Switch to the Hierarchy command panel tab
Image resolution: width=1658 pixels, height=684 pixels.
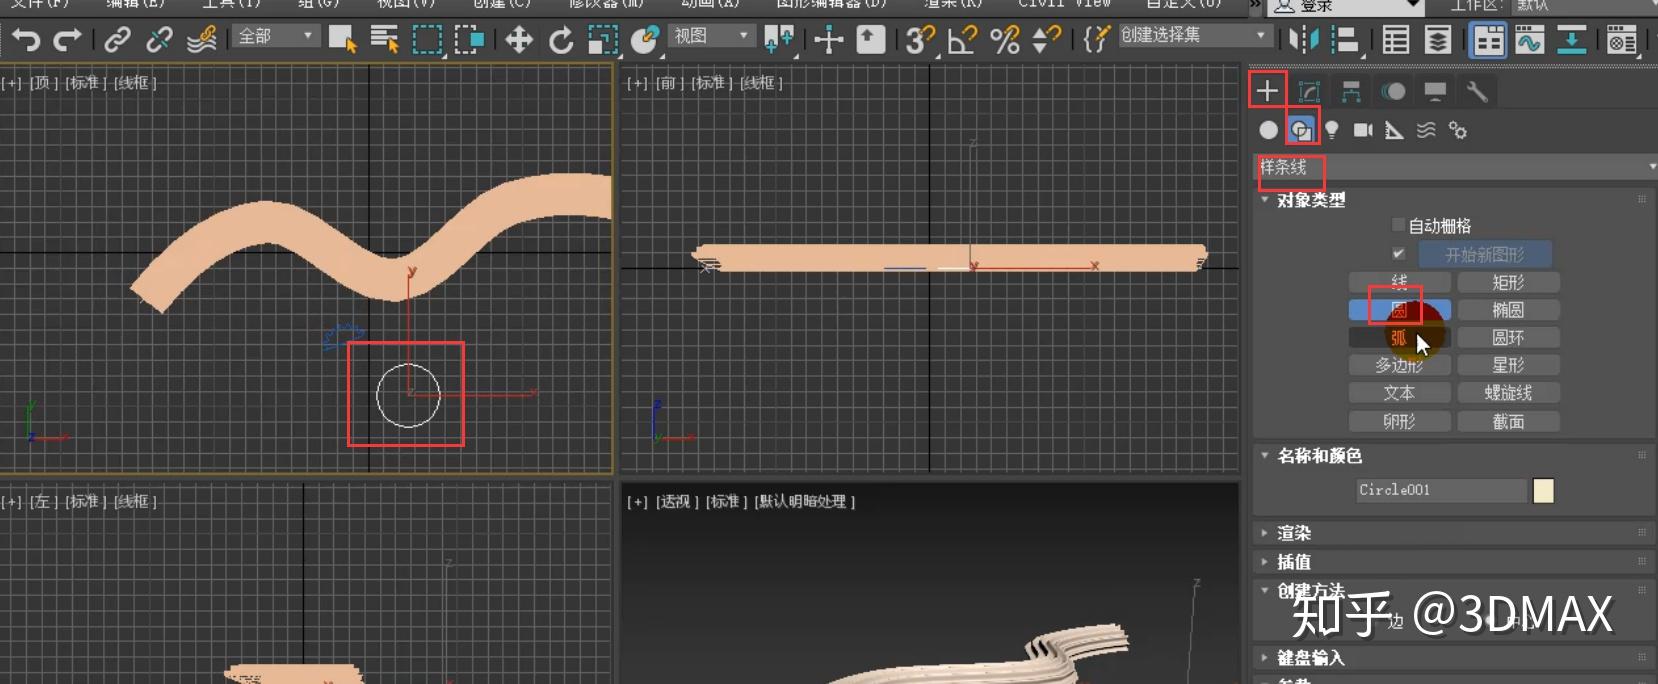coord(1351,91)
